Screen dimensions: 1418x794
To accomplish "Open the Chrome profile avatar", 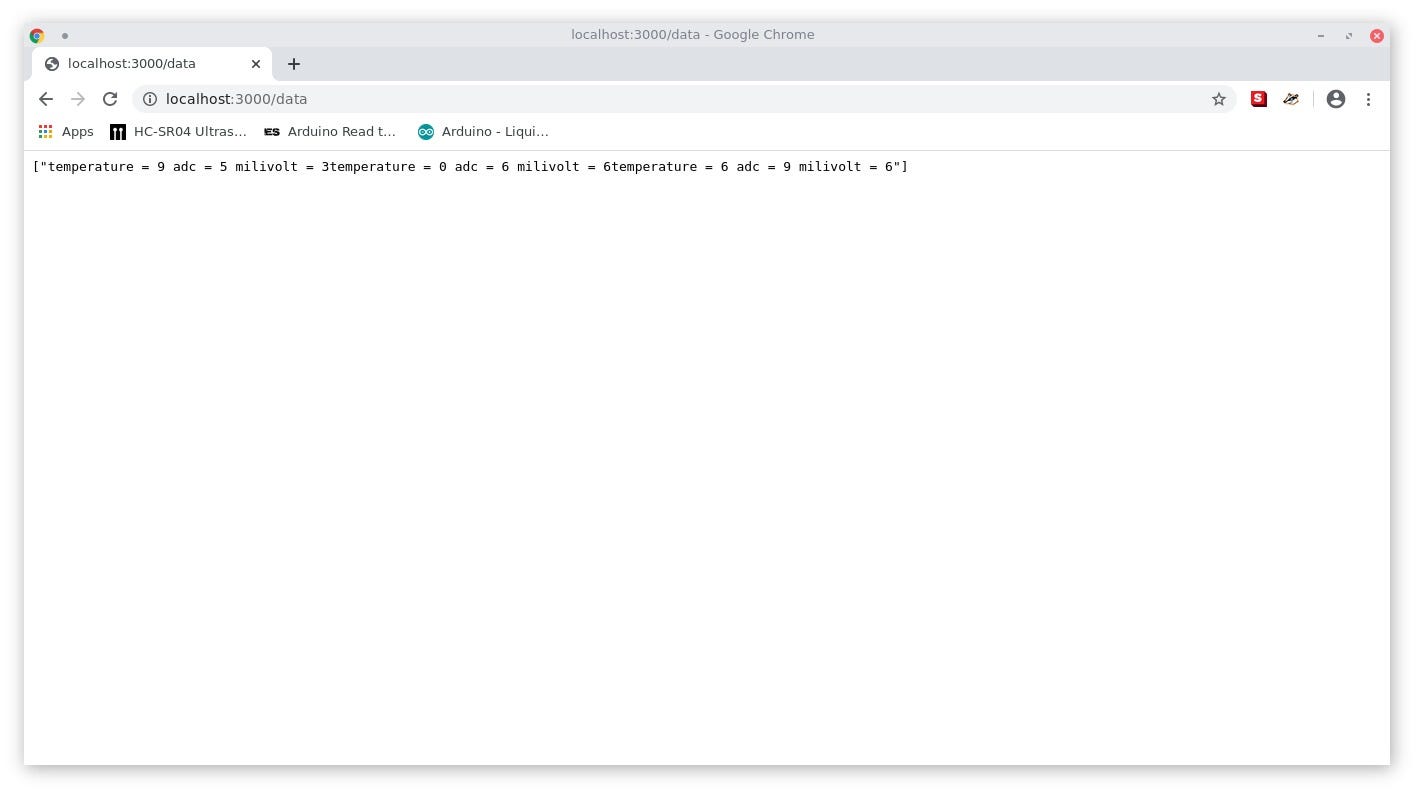I will point(1335,99).
